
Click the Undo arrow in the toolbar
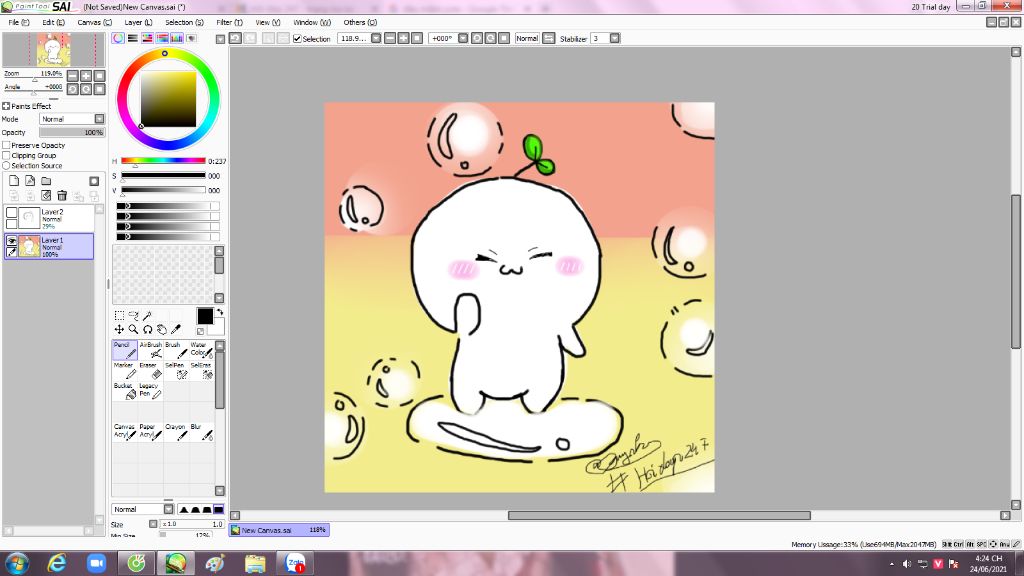point(235,39)
